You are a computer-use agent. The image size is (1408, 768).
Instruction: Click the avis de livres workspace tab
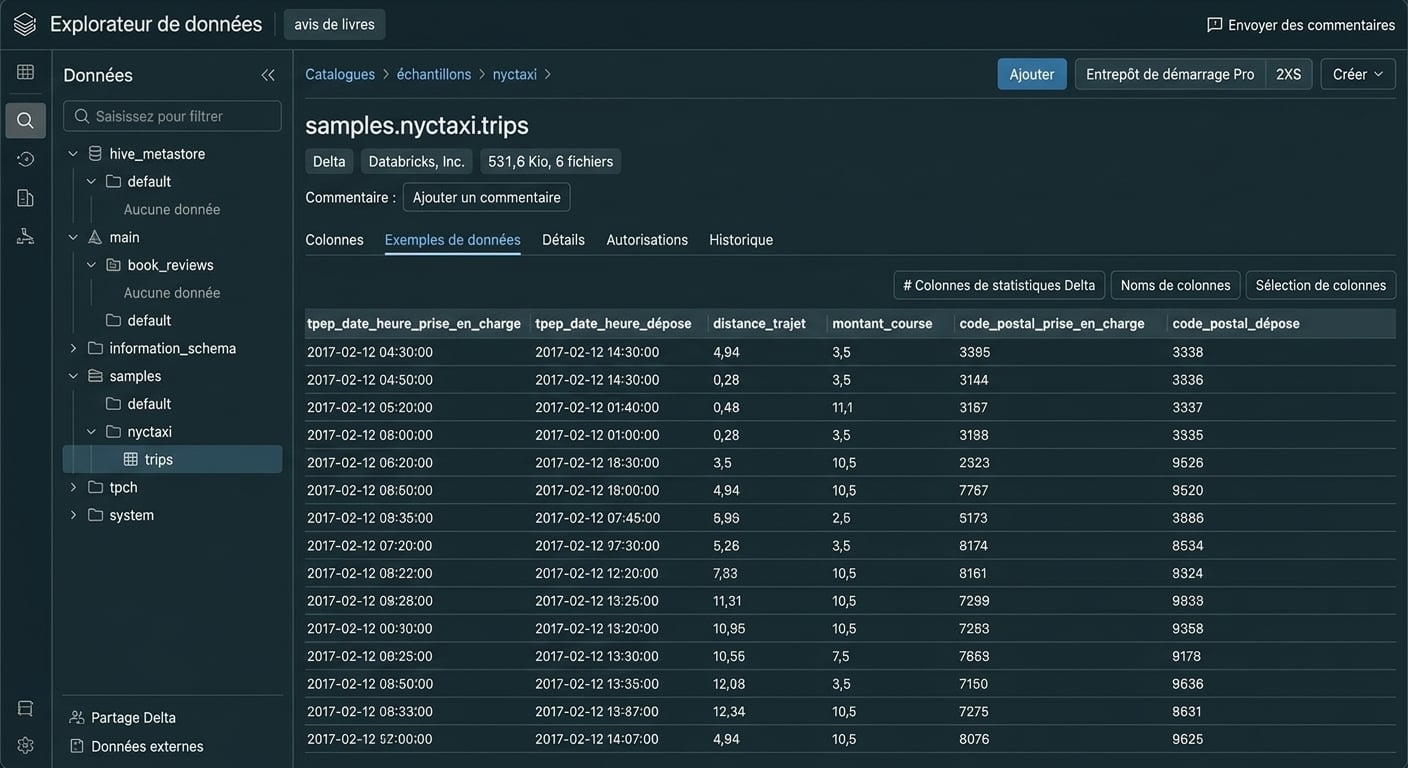click(x=334, y=24)
